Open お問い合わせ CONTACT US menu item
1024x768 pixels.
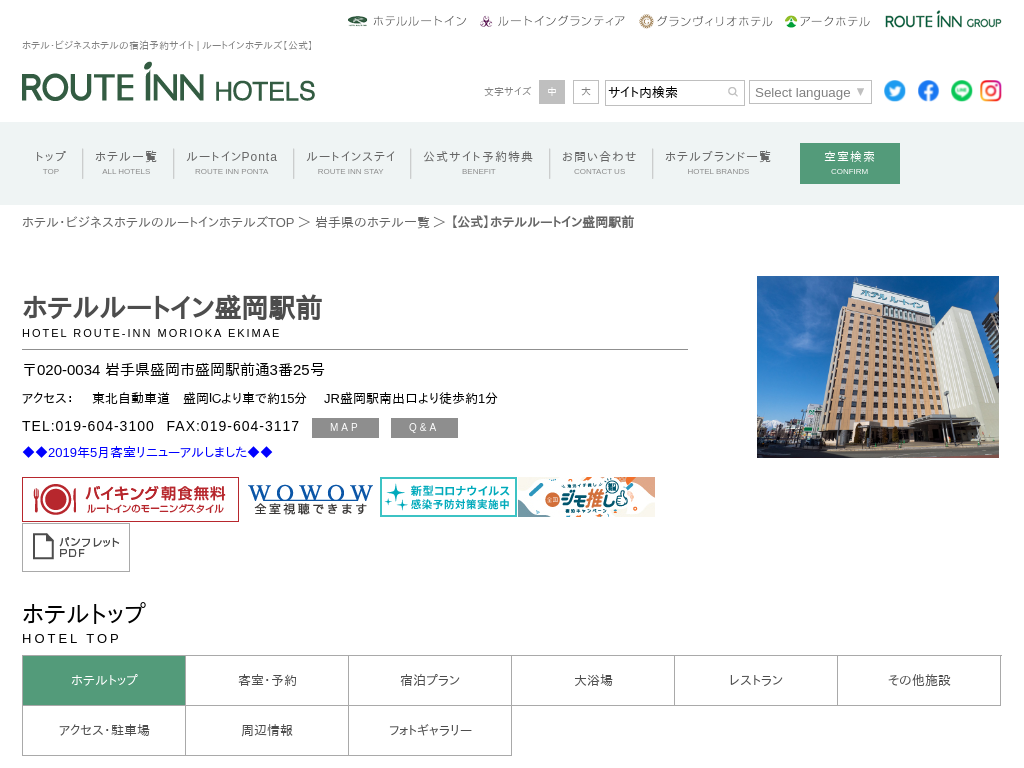600,163
